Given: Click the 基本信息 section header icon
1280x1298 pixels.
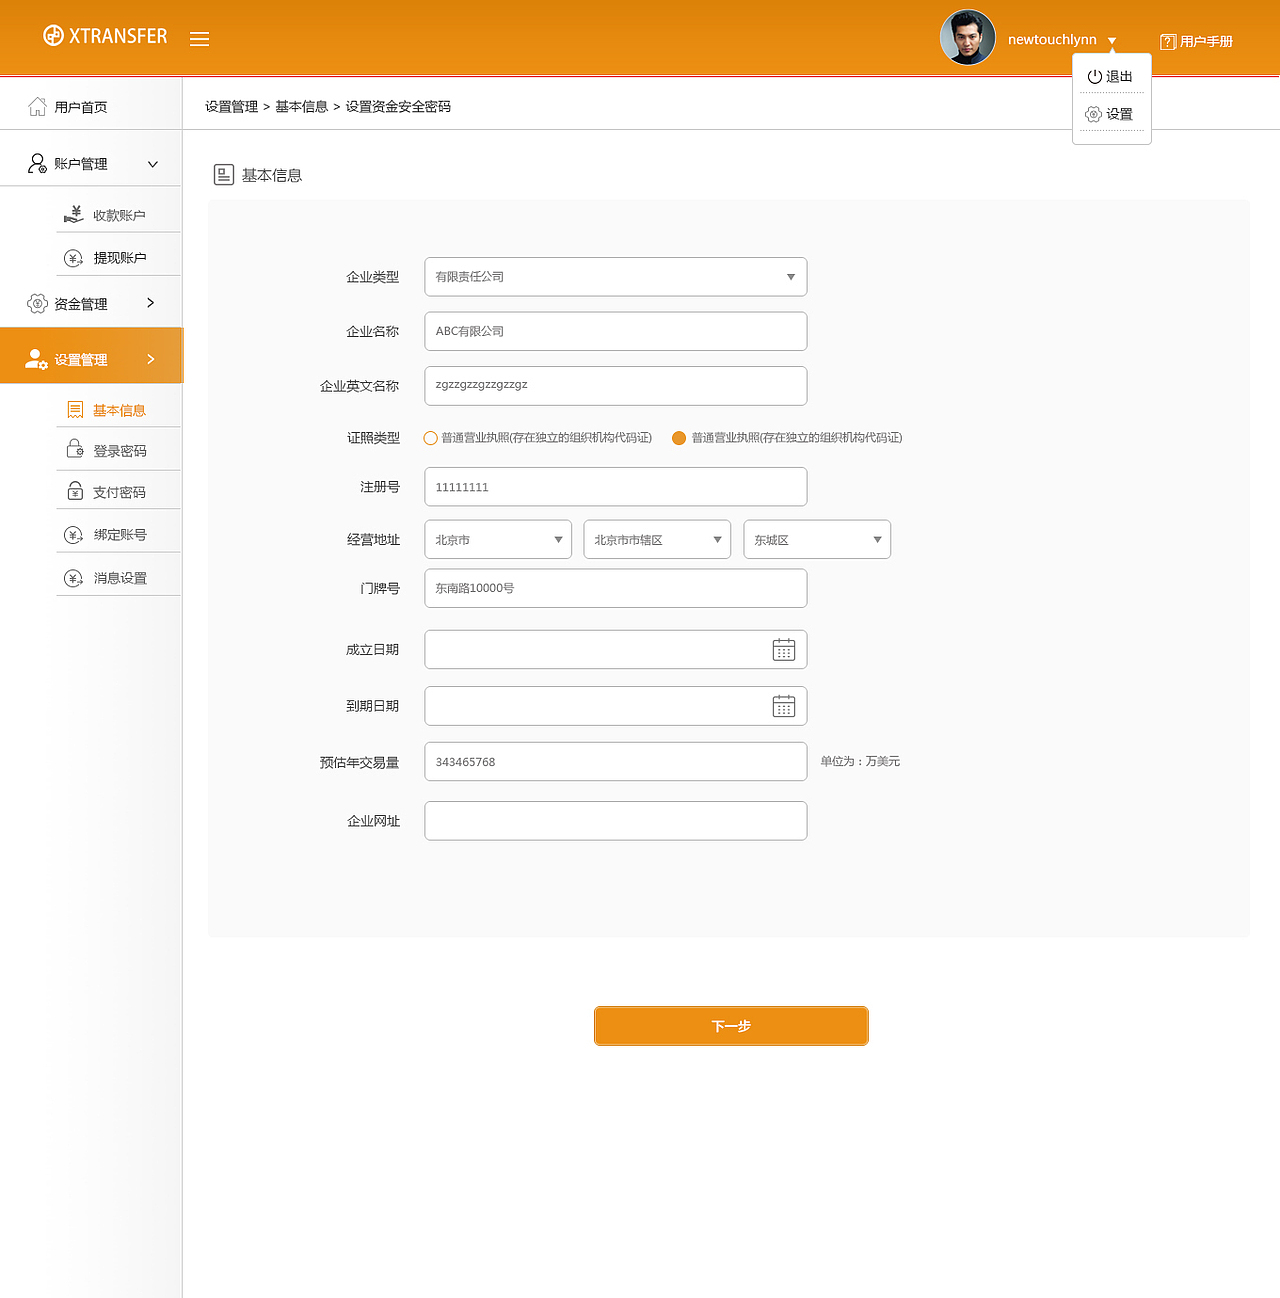Looking at the screenshot, I should (224, 175).
